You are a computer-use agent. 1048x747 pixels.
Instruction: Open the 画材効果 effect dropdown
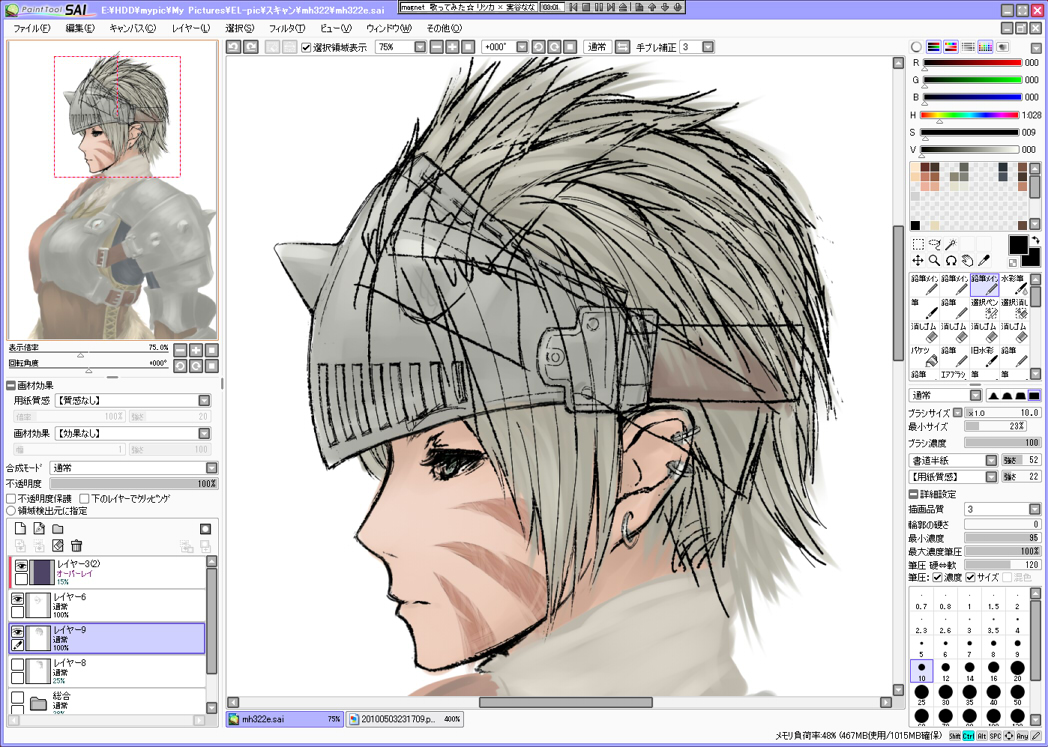205,434
